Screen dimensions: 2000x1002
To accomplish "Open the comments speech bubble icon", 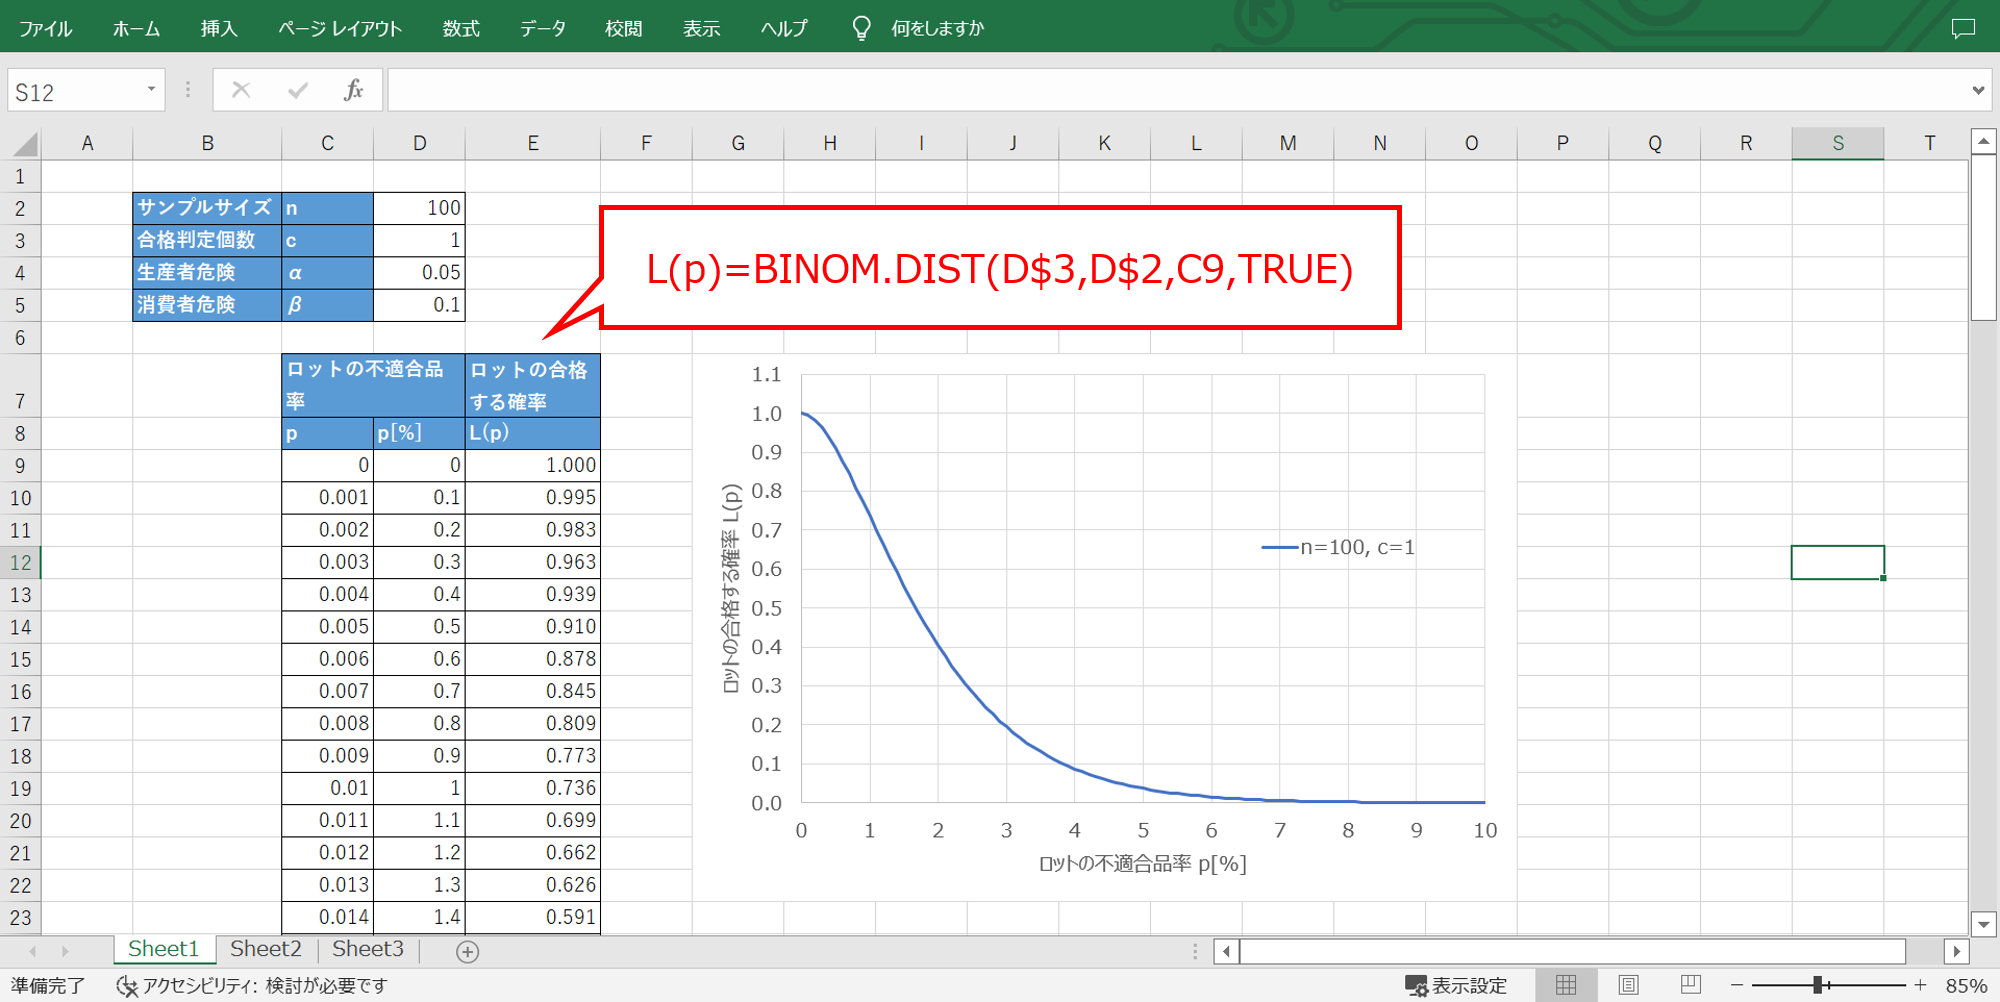I will pos(1963,28).
